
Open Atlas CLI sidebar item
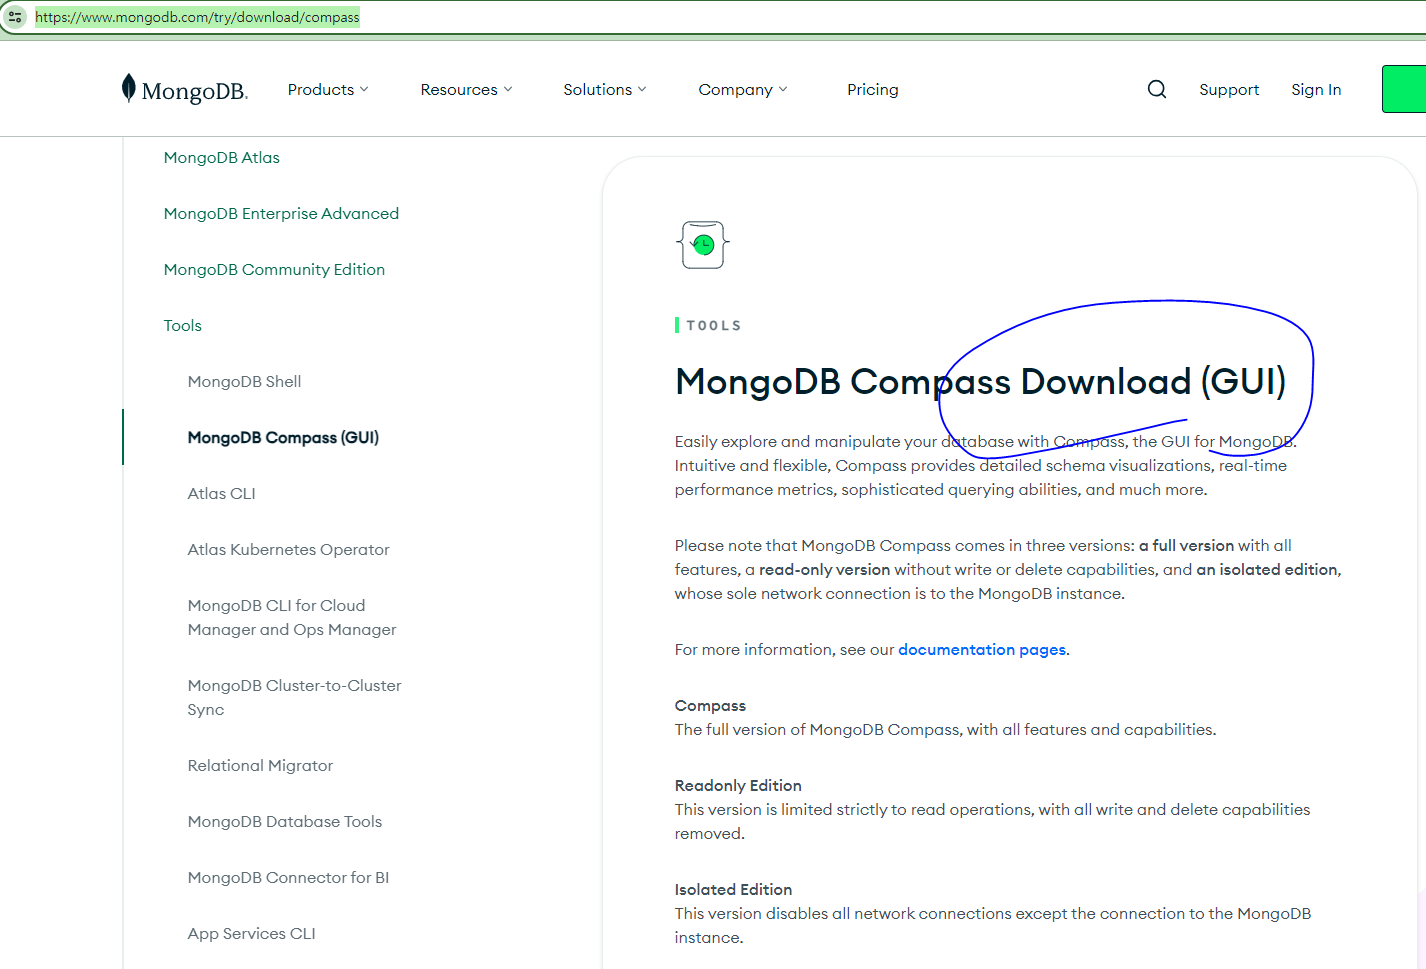221,493
